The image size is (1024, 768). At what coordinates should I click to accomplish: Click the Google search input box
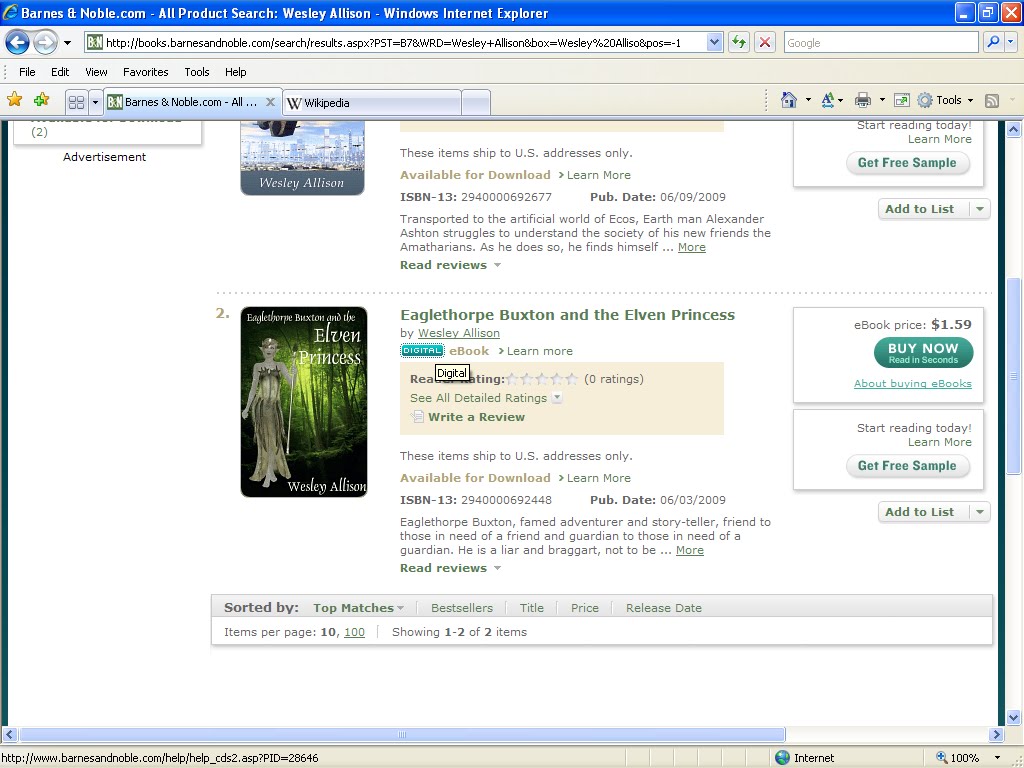pyautogui.click(x=880, y=43)
